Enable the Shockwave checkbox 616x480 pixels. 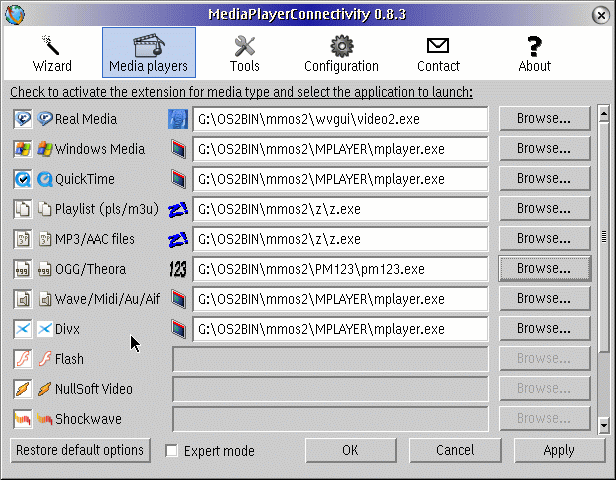pyautogui.click(x=23, y=419)
